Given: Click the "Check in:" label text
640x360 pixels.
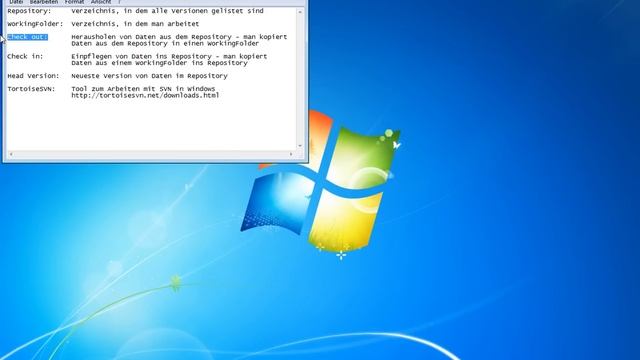Looking at the screenshot, I should (x=25, y=56).
